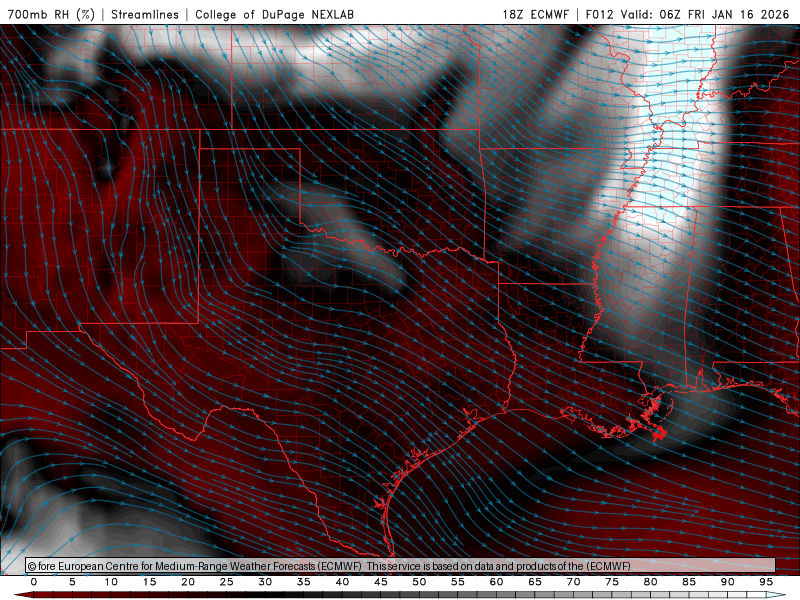
Task: Click the ECMWF copyright notice banner
Action: pos(401,566)
